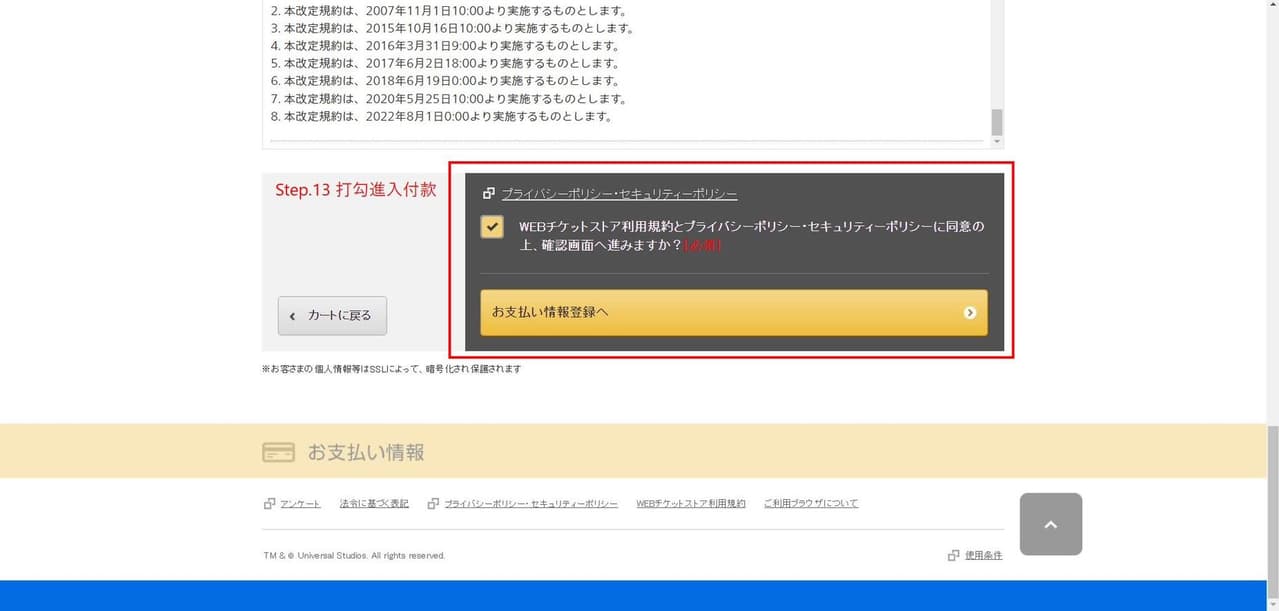Click external-link icon beside footer privacy policy
Viewport: 1279px width, 611px height.
(433, 503)
